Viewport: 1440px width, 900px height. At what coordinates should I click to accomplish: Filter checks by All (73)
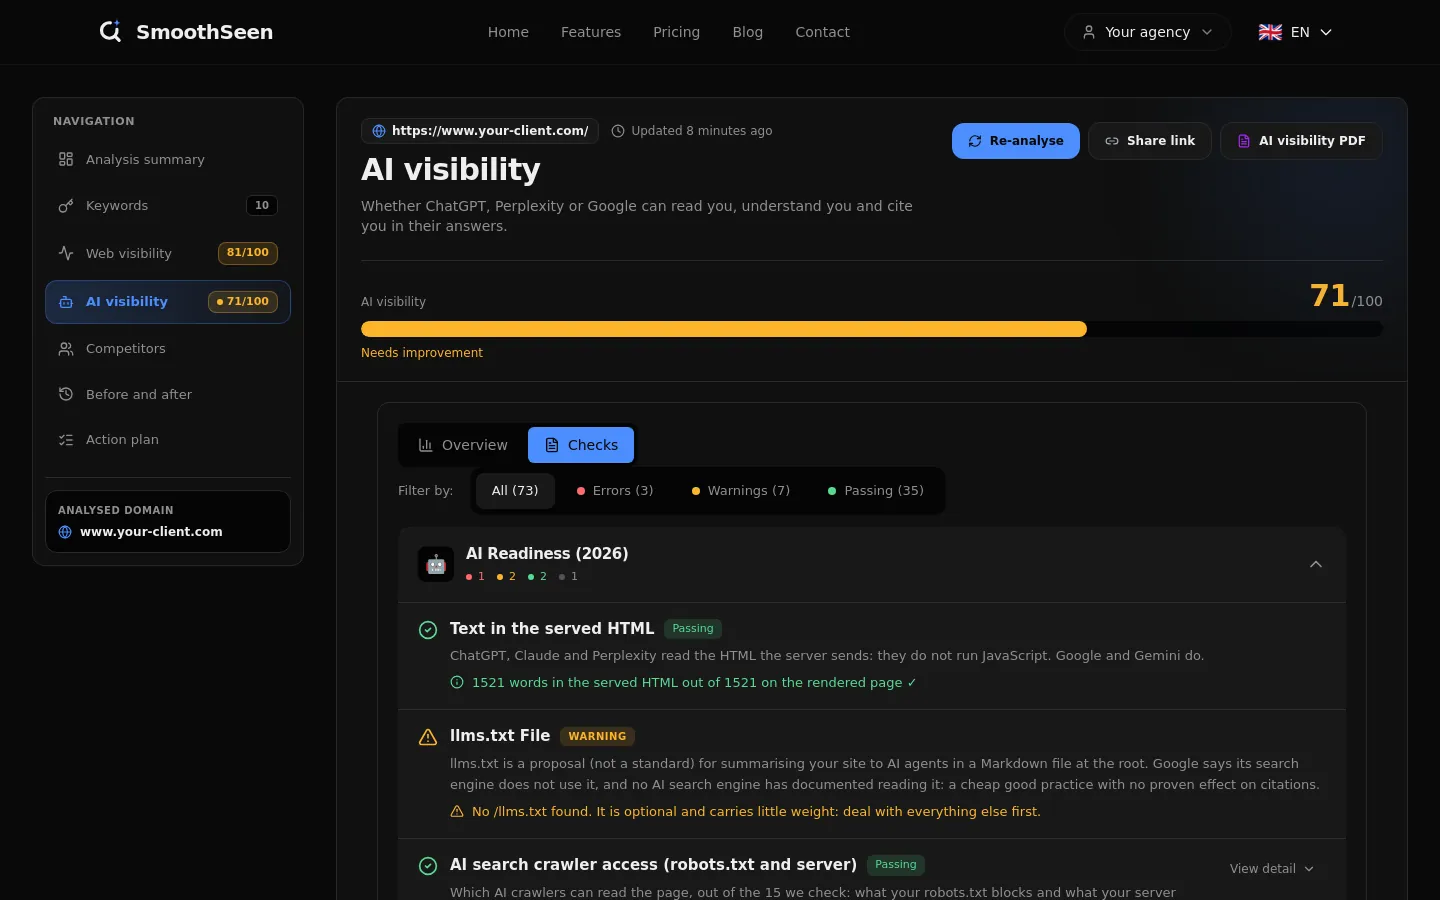point(515,491)
